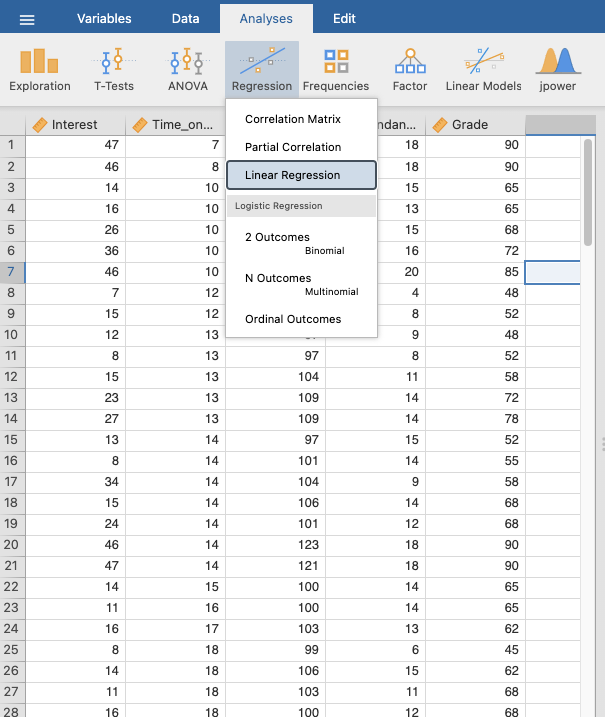Screen dimensions: 605x717
Task: Switch to the Edit tab
Action: (x=344, y=19)
